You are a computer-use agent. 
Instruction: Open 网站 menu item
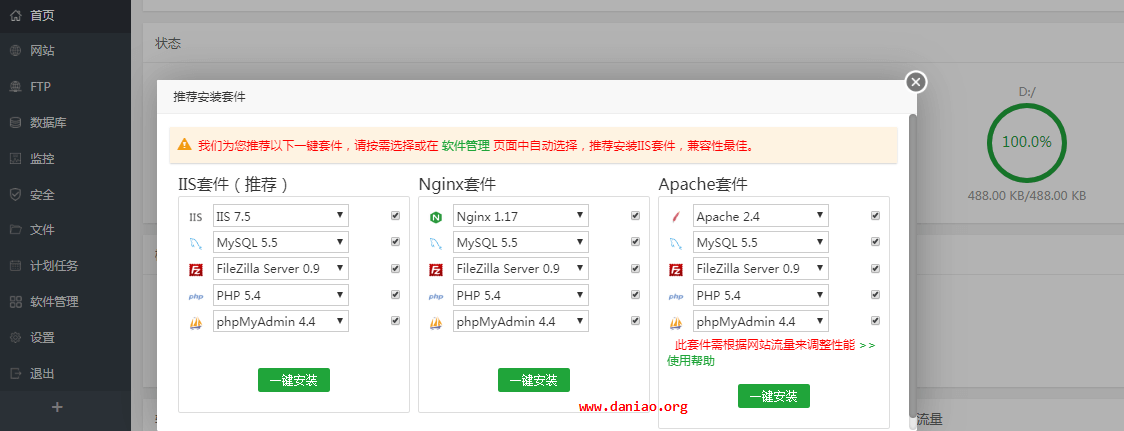[65, 51]
